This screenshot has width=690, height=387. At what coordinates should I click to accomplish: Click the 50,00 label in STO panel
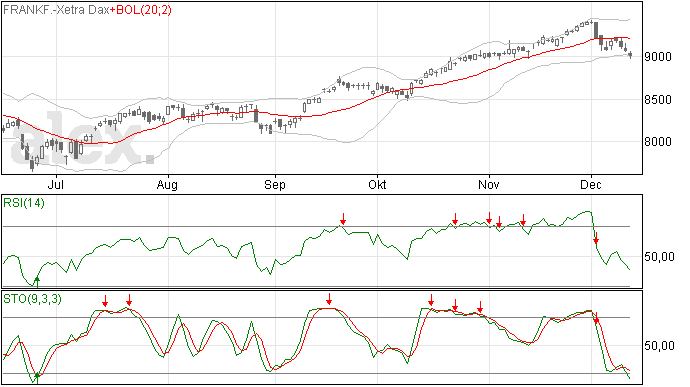click(x=659, y=346)
